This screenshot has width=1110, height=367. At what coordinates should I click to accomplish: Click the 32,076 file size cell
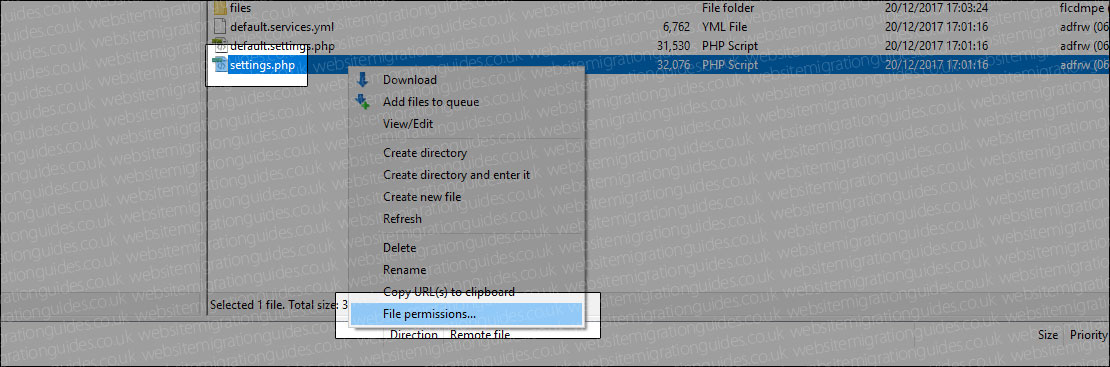(x=673, y=65)
